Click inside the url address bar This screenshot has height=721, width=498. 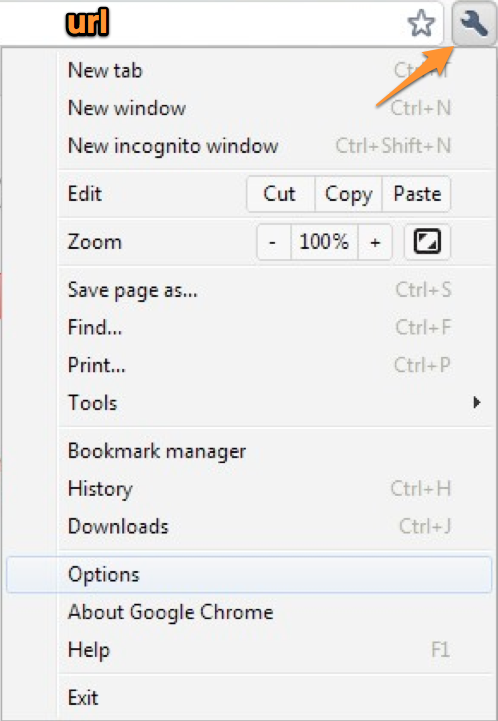(x=221, y=23)
